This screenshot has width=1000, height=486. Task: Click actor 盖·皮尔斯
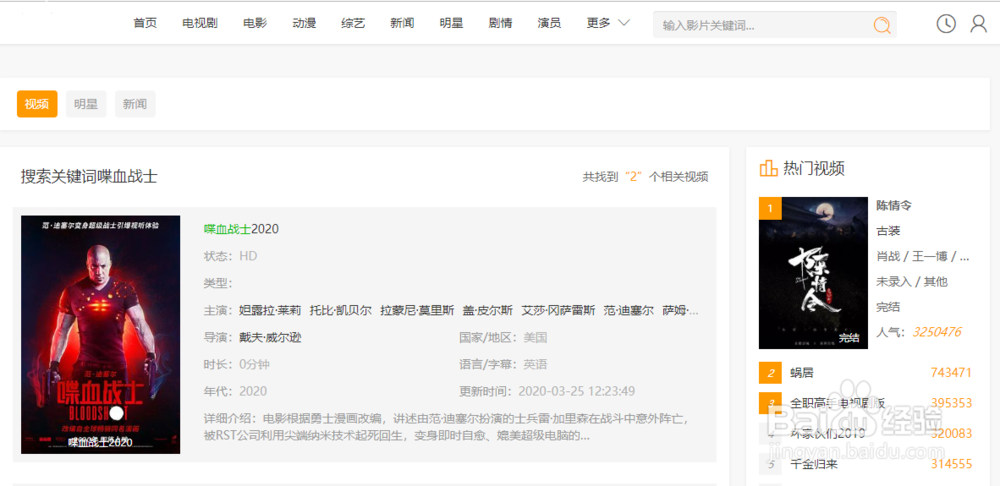pos(488,311)
